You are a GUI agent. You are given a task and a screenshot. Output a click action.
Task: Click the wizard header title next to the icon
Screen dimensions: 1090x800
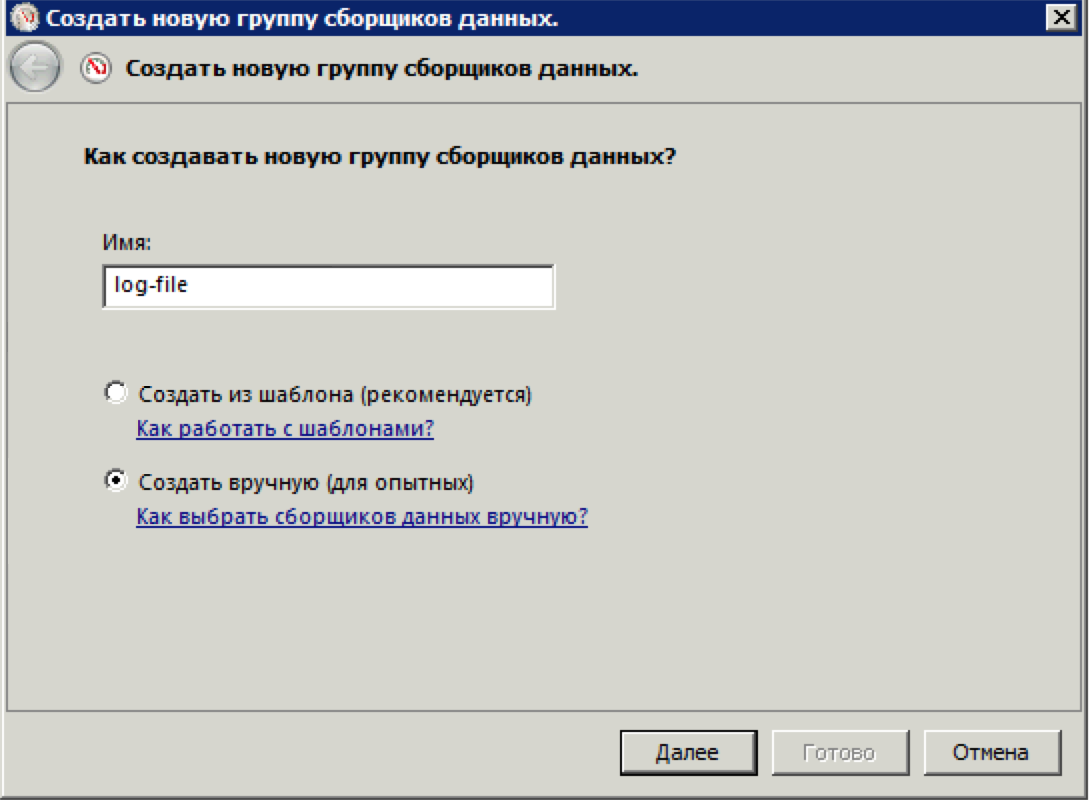[381, 69]
